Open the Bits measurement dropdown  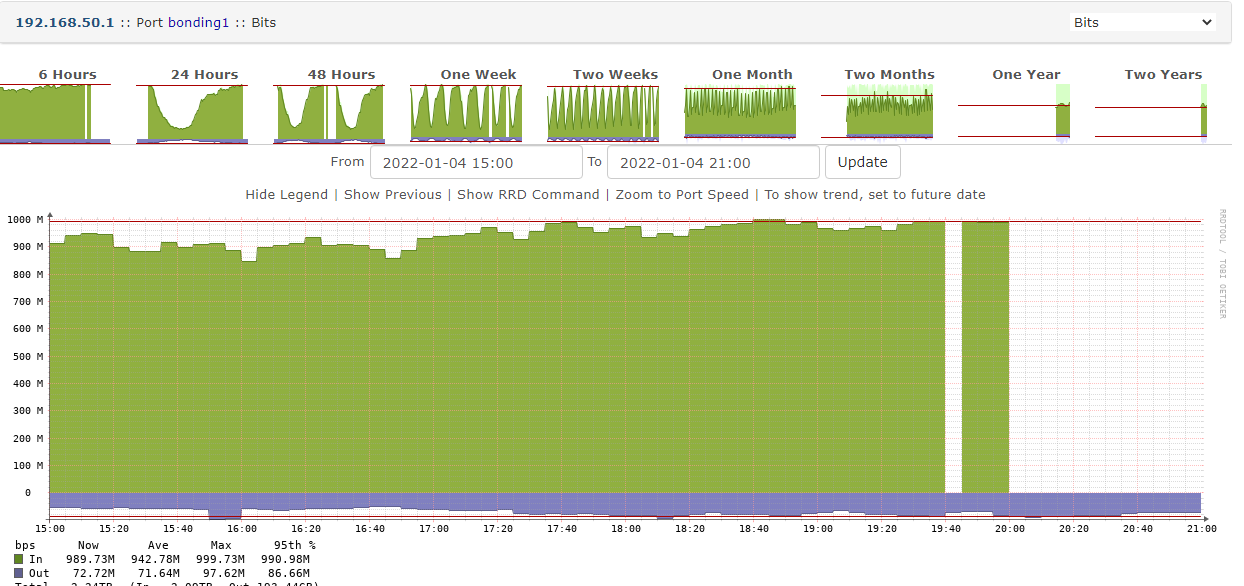point(1142,21)
